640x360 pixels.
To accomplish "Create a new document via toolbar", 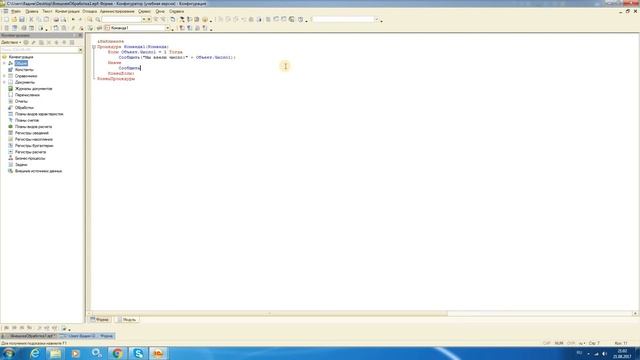I will pyautogui.click(x=6, y=19).
